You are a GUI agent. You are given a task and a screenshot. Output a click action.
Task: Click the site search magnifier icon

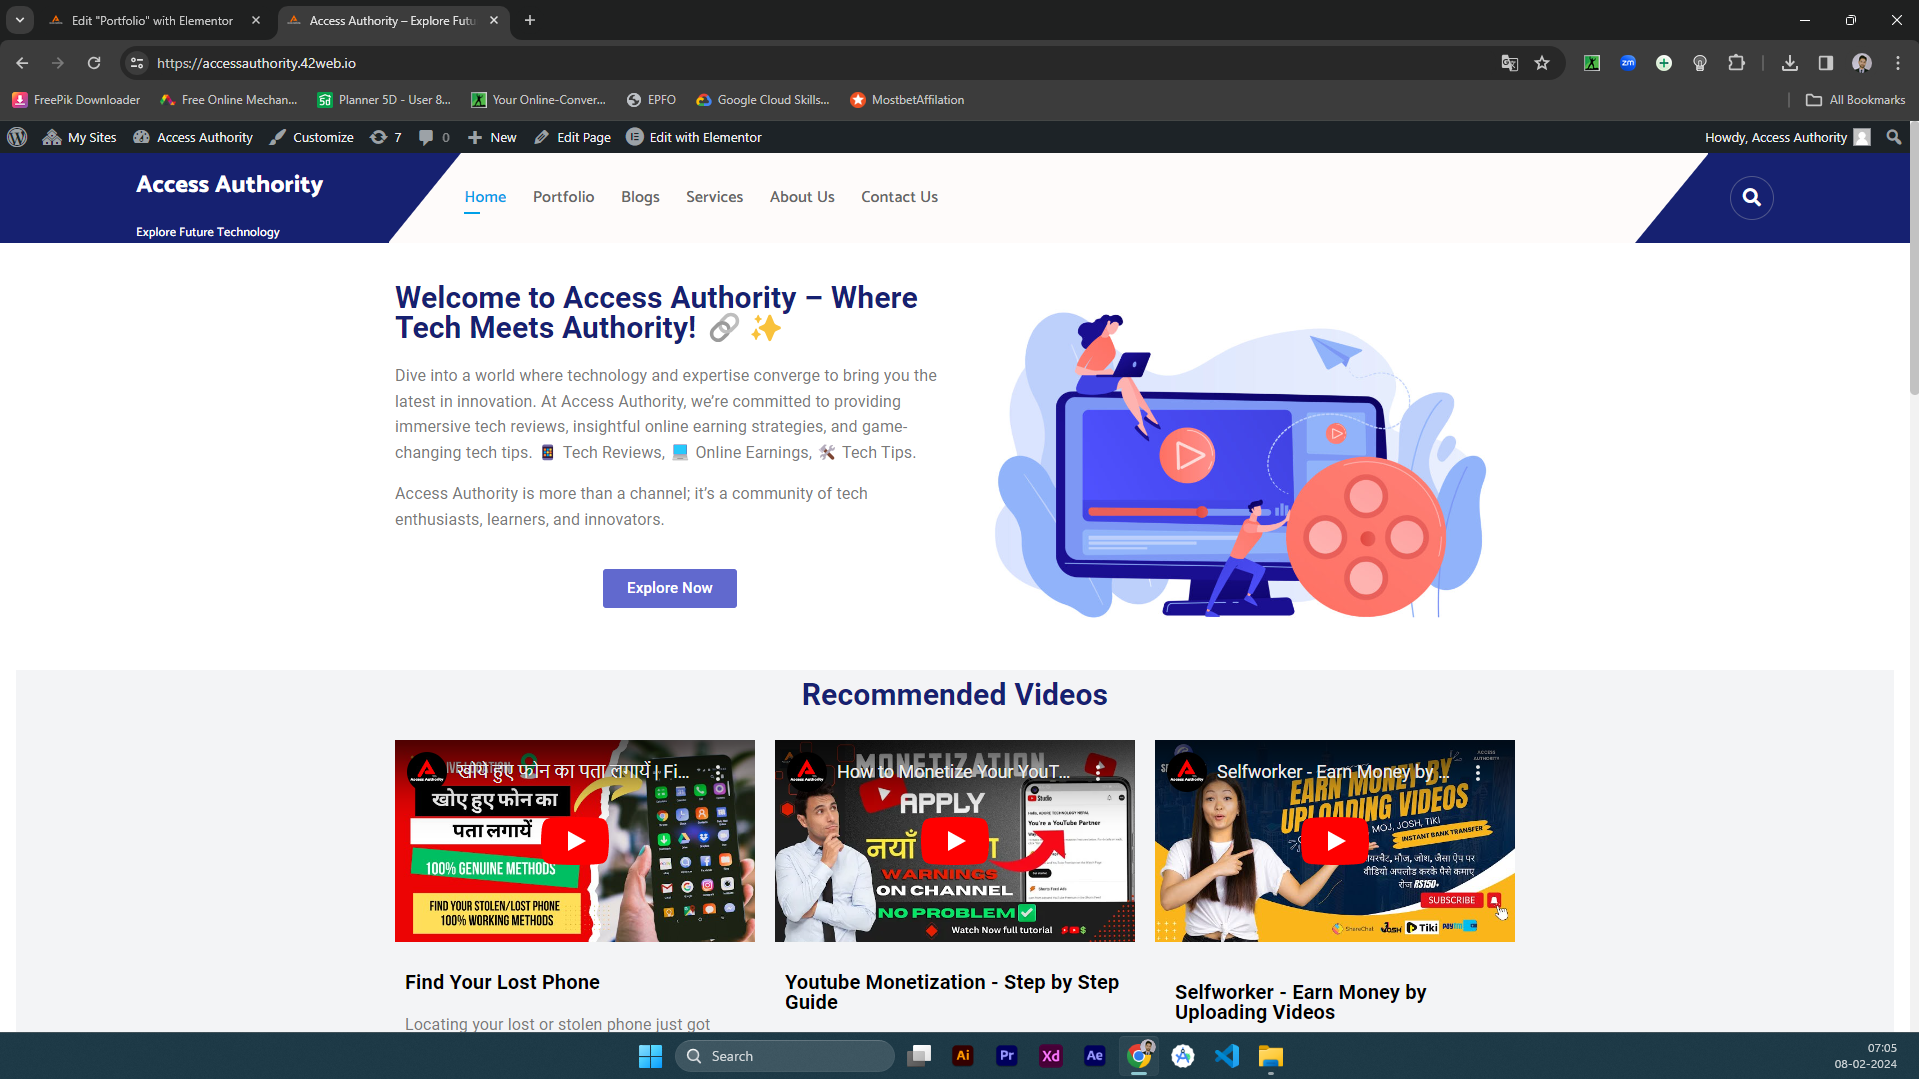point(1751,198)
